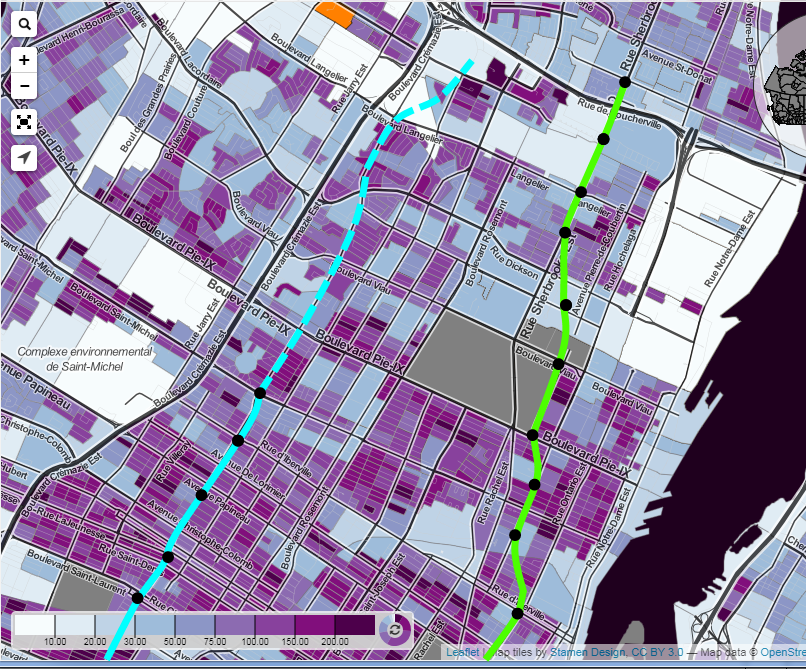Select the northernmost black dot on the cyan line
Image resolution: width=806 pixels, height=669 pixels.
tap(260, 393)
